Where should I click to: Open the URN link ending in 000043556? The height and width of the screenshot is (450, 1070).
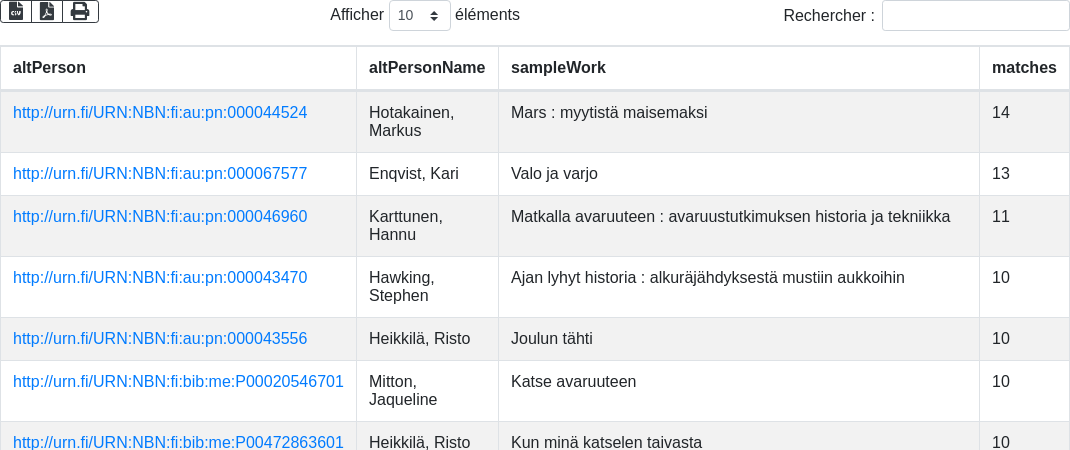coord(160,339)
